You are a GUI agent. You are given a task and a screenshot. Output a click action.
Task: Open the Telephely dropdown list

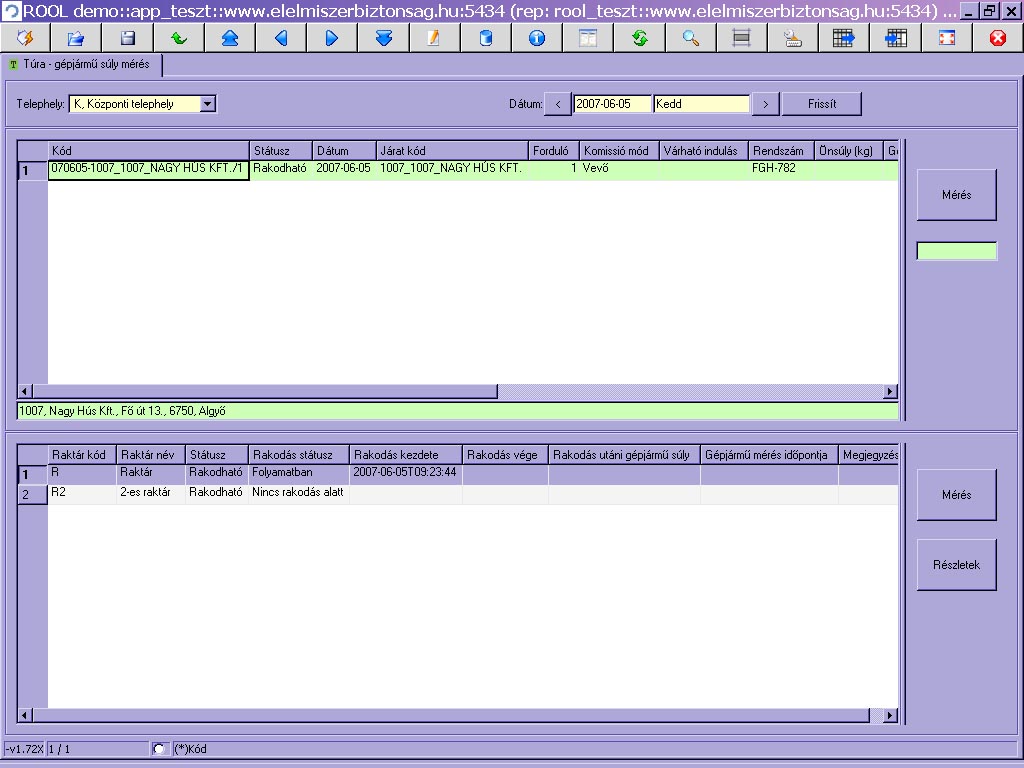pos(207,104)
